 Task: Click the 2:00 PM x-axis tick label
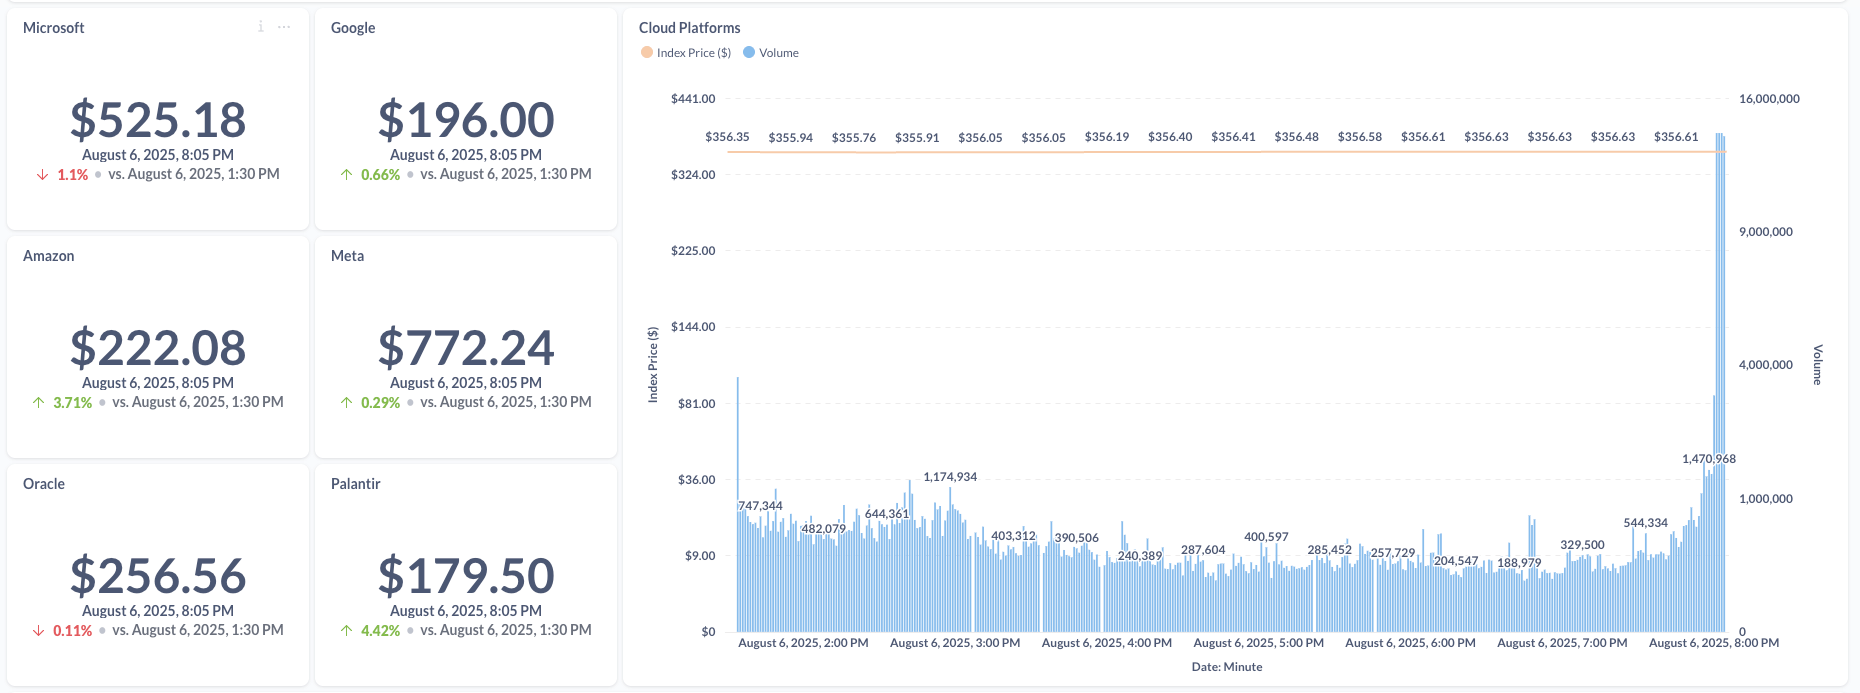click(803, 643)
